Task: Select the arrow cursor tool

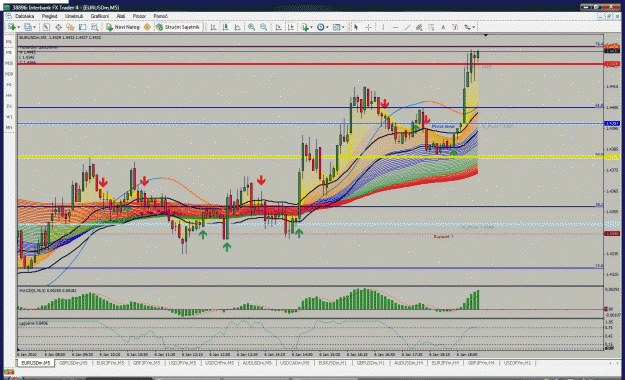Action: click(x=356, y=27)
